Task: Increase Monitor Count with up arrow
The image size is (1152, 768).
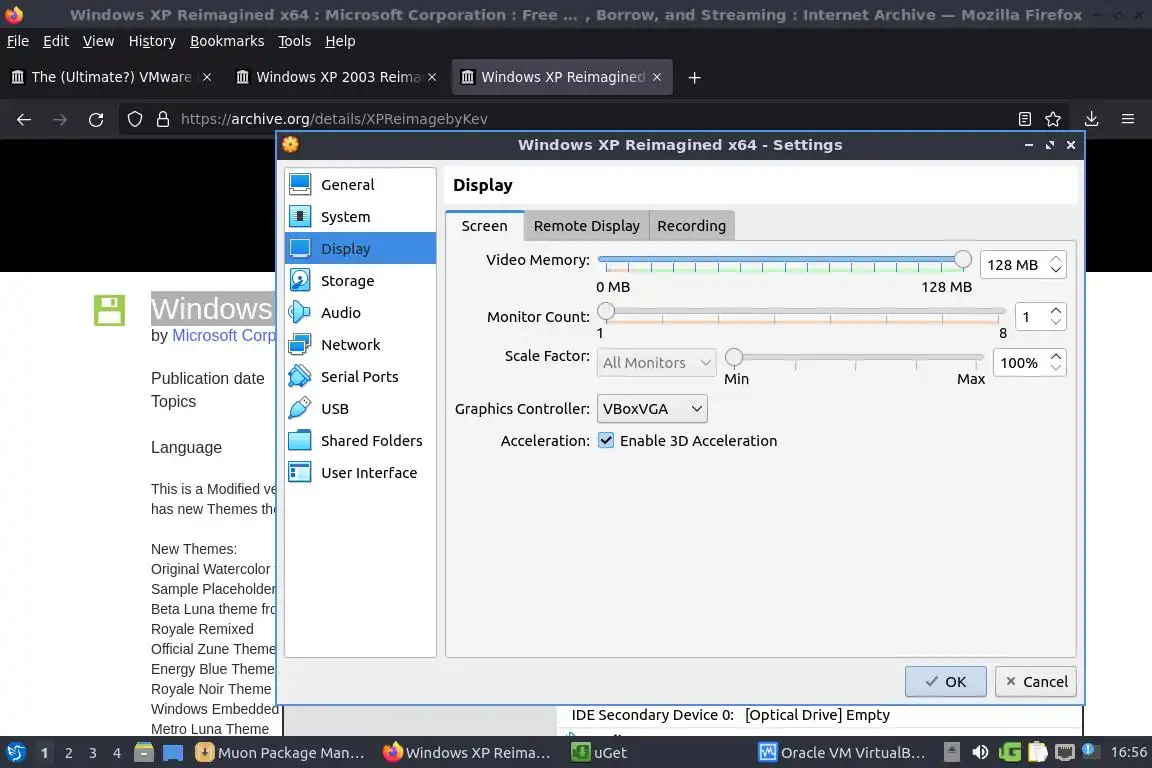Action: pos(1056,311)
